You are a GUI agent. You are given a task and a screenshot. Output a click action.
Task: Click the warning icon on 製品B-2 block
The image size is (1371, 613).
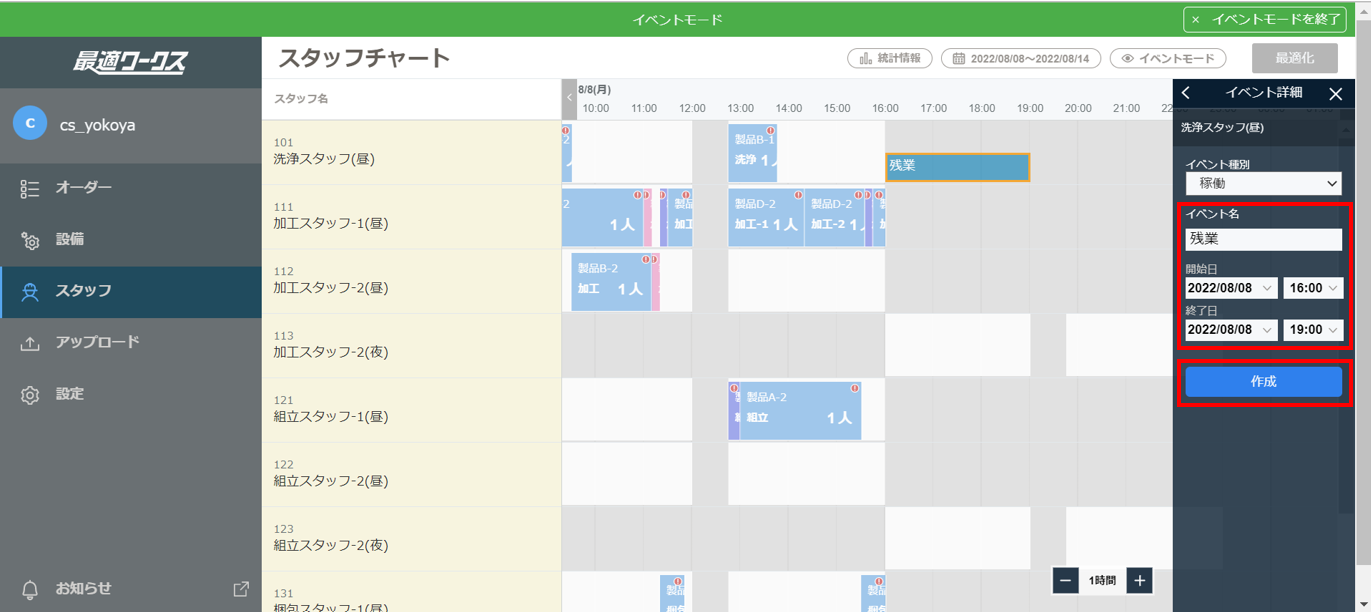pyautogui.click(x=646, y=260)
